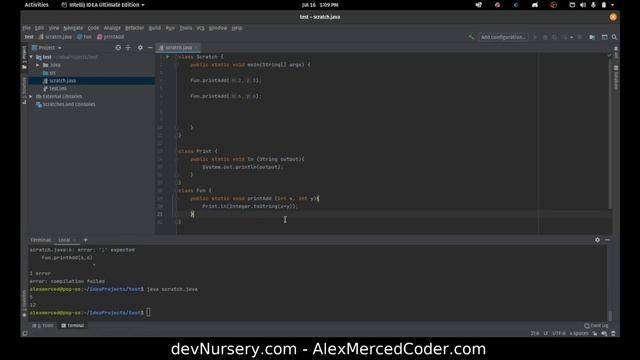Click the 4 spaces indent status indicator
Viewport: 640px width, 360px height.
578,333
